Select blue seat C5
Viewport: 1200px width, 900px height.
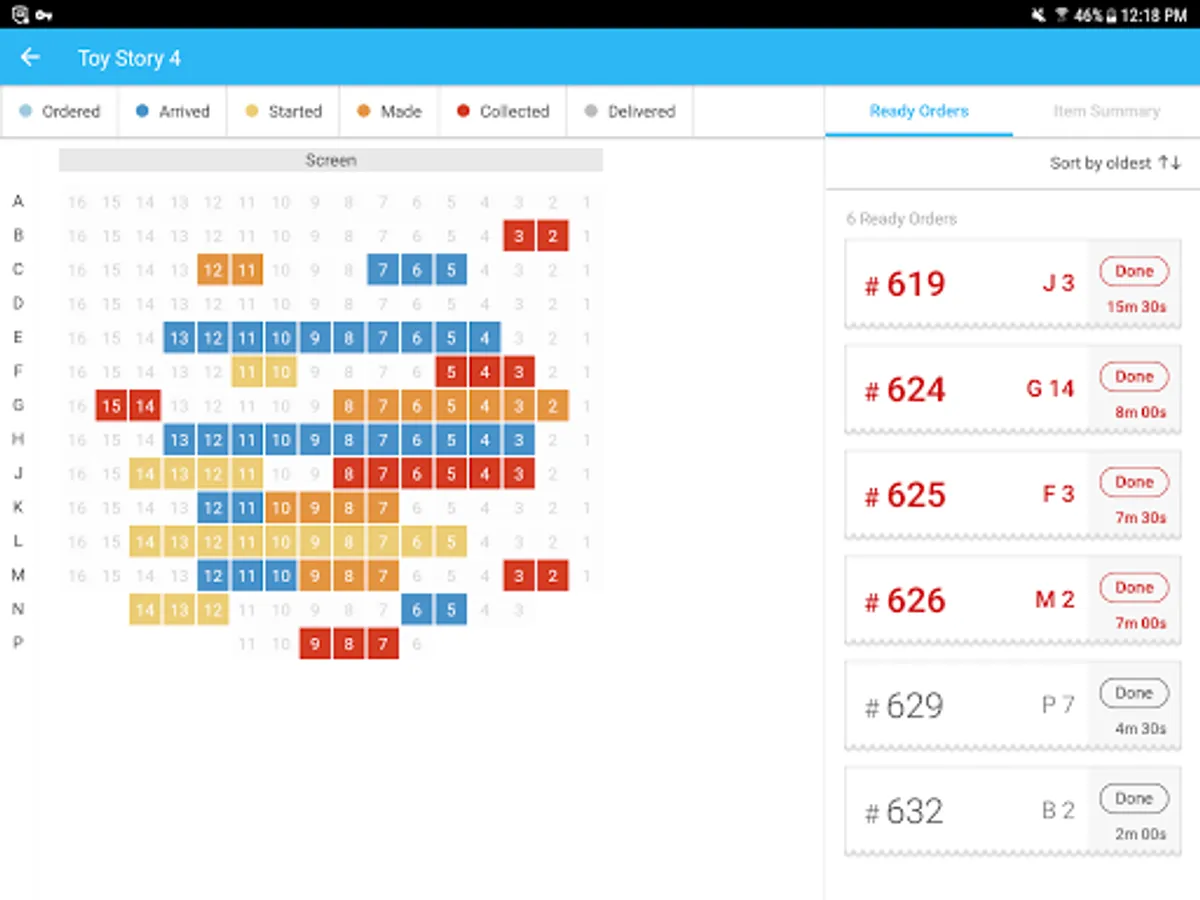[x=451, y=270]
